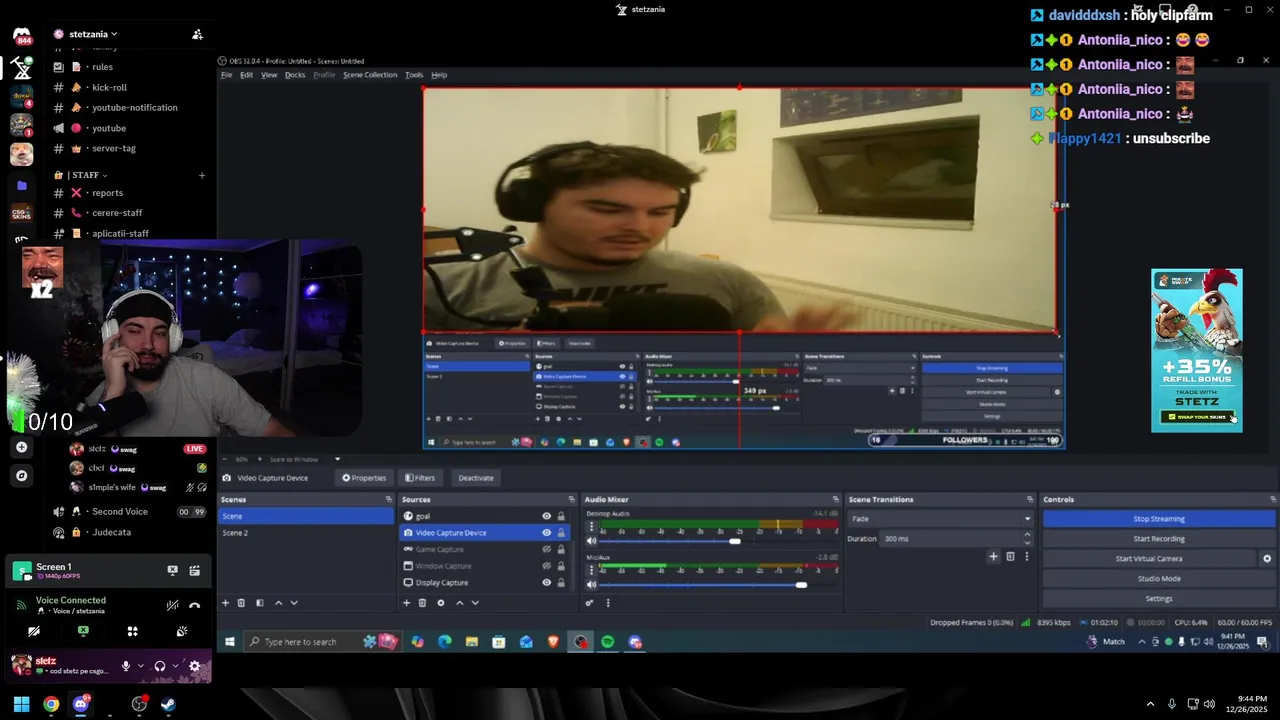Open OBS Scene Collection menu
This screenshot has height=720, width=1280.
pos(370,75)
